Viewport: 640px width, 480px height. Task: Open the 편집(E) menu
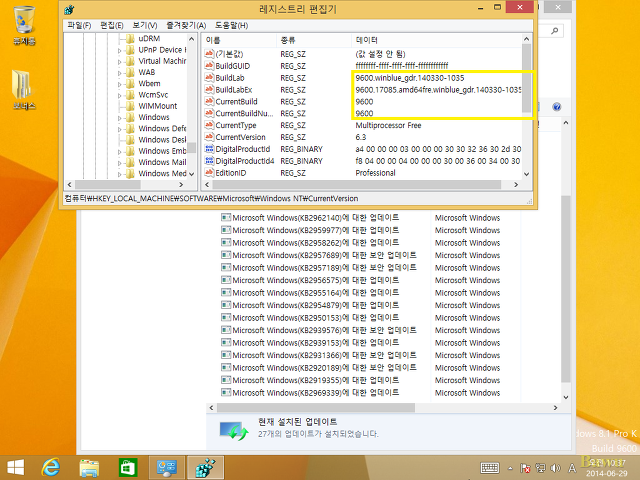coord(112,25)
